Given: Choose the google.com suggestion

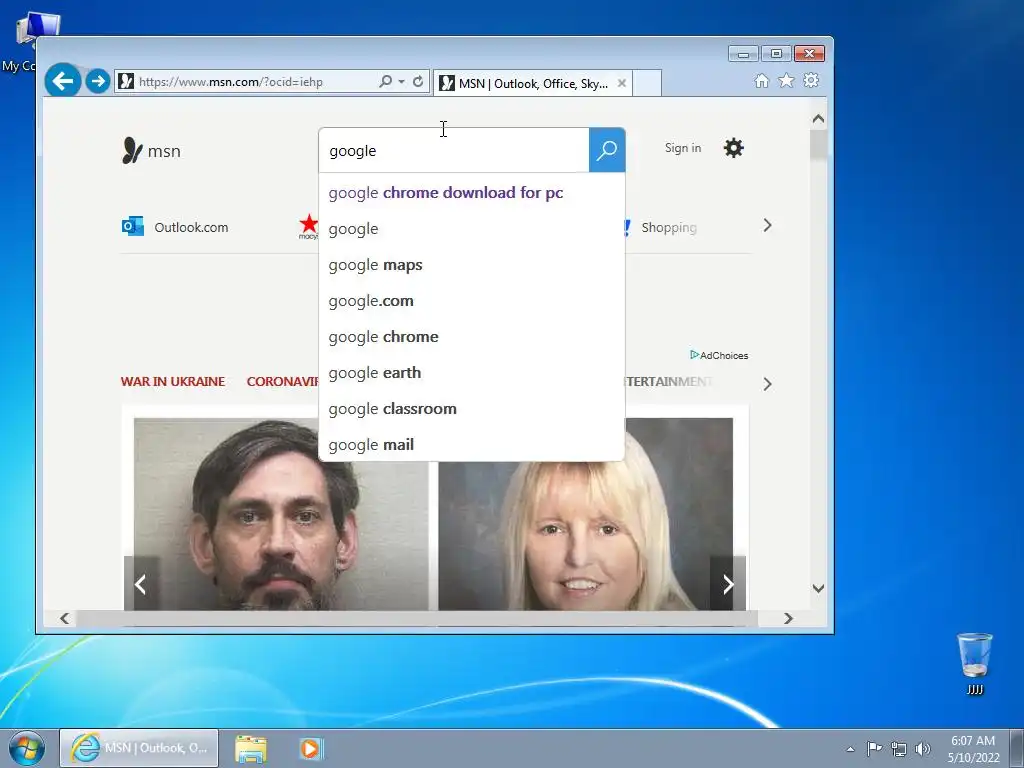Looking at the screenshot, I should 472,300.
